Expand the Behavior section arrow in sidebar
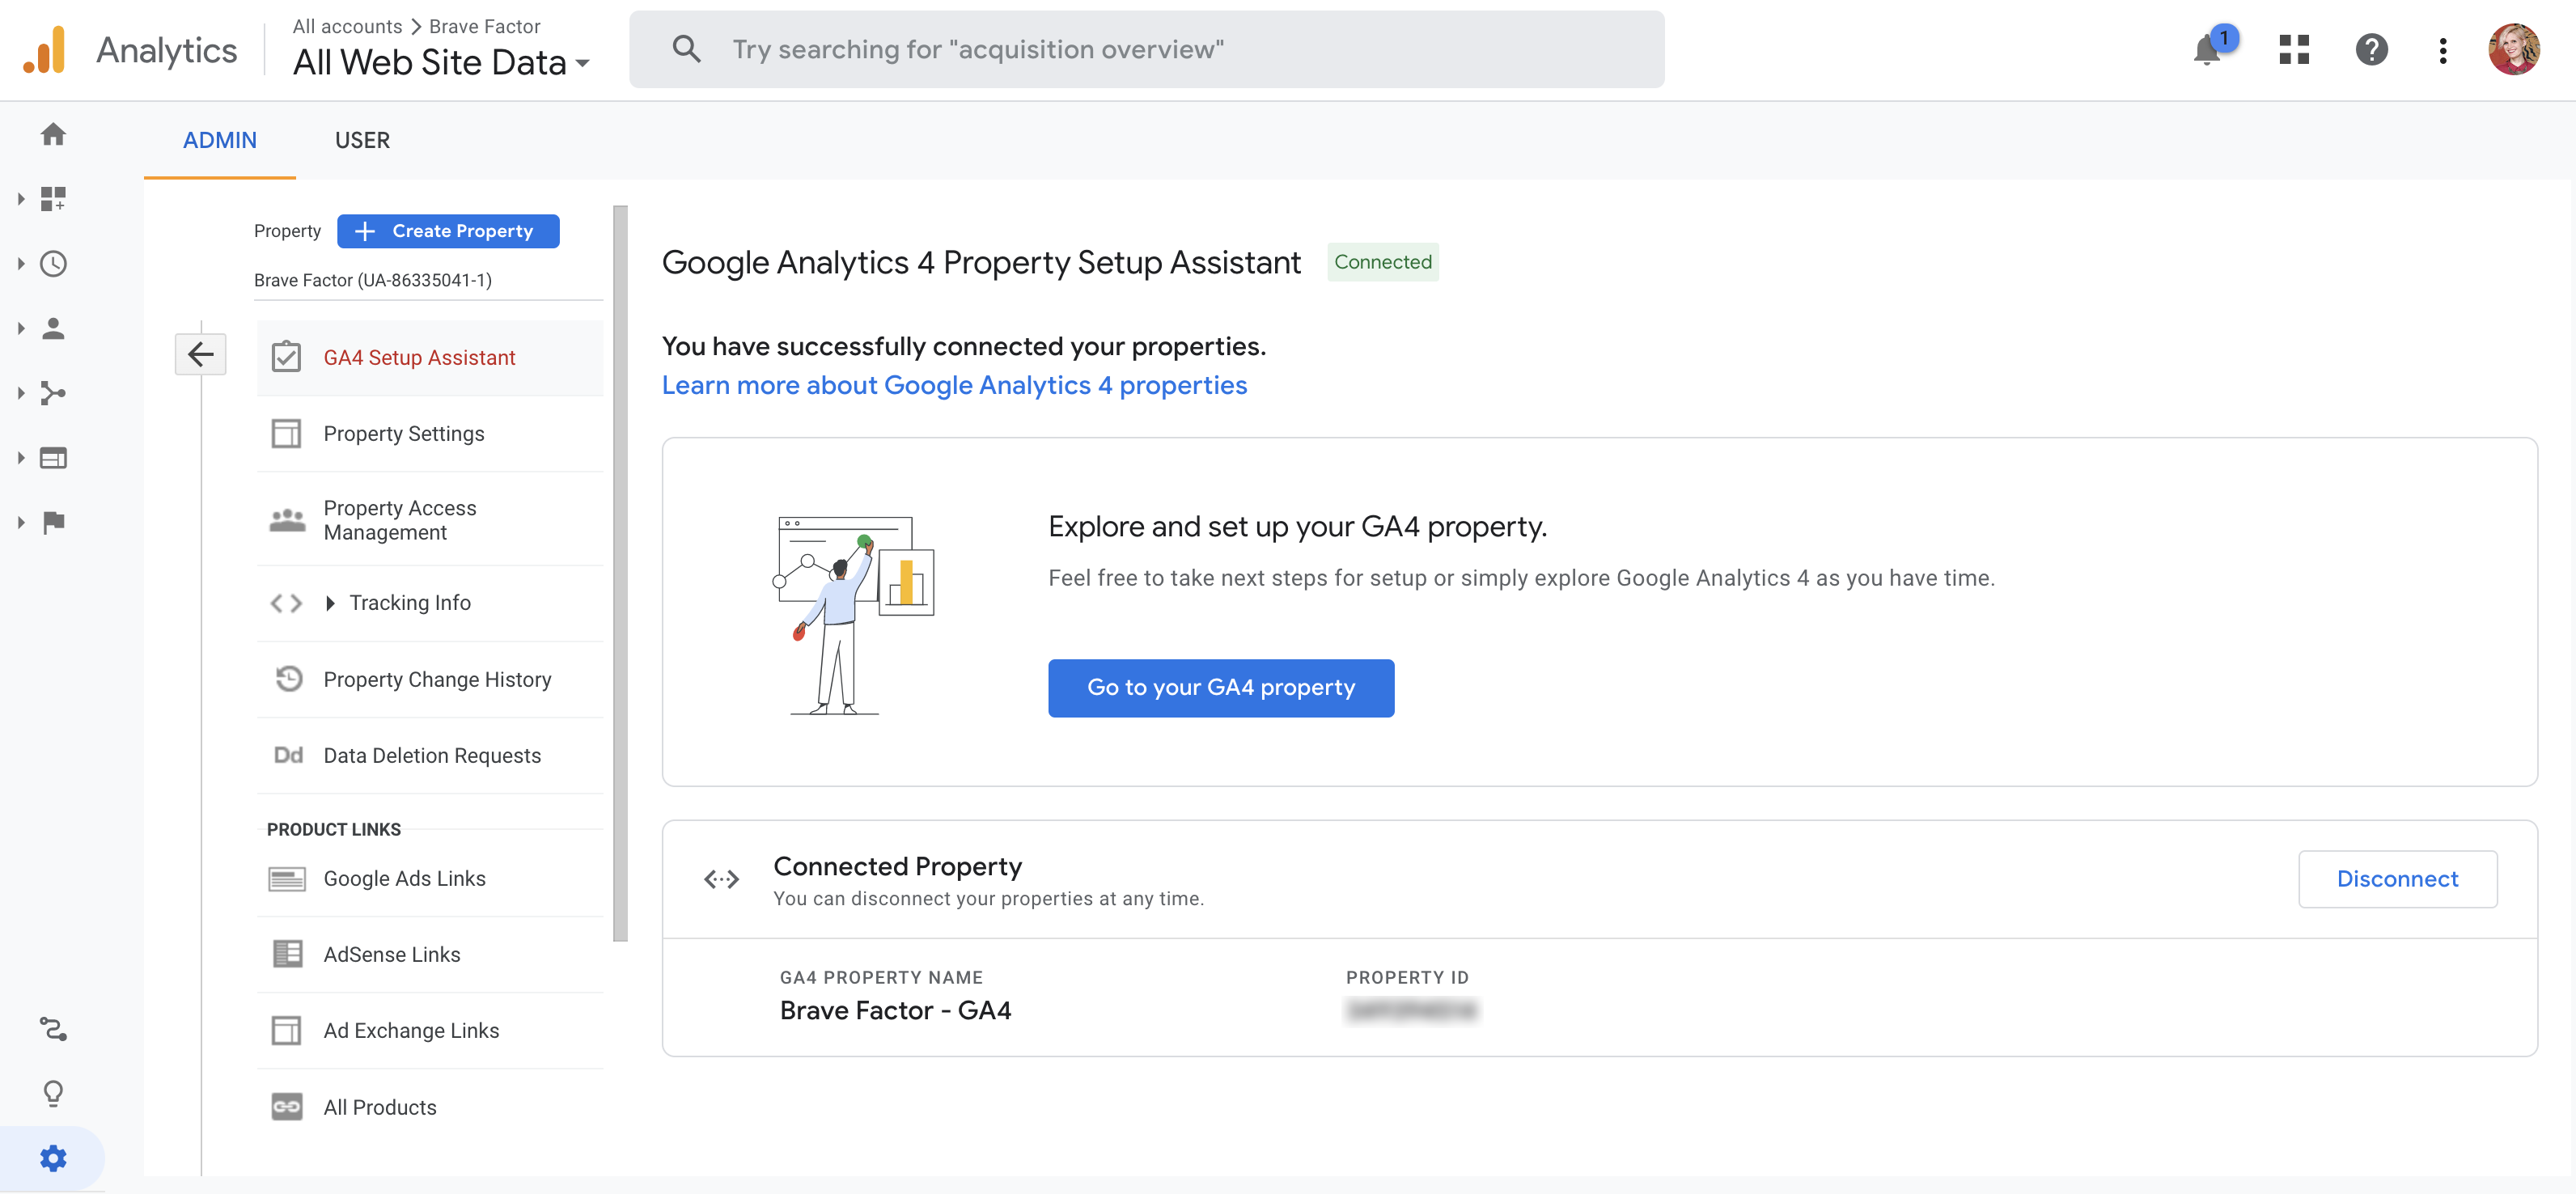 [x=21, y=458]
